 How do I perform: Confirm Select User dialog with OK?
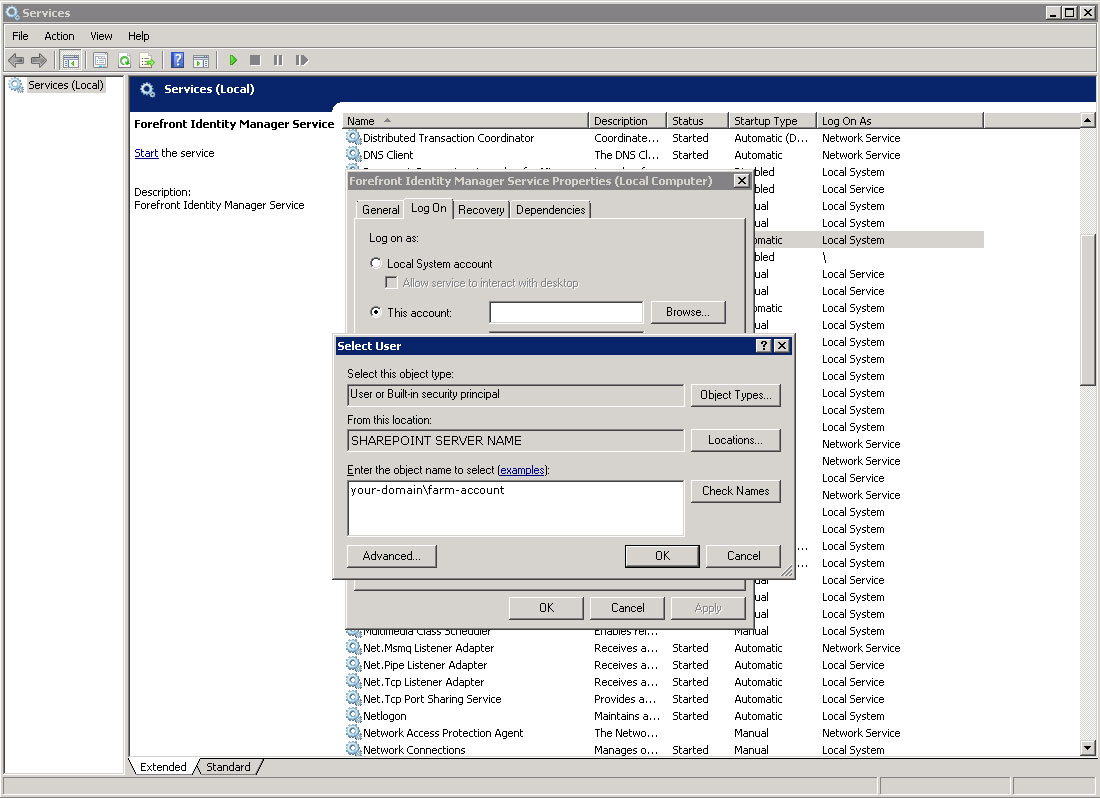(x=662, y=556)
